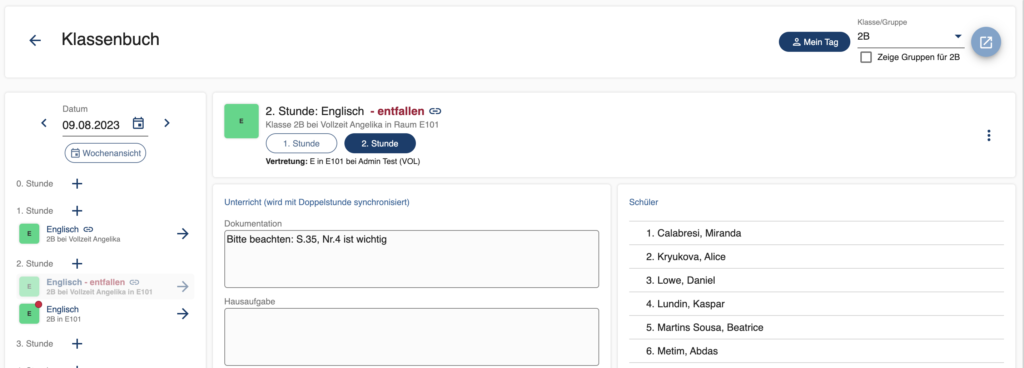Image resolution: width=1024 pixels, height=368 pixels.
Task: Add entry to 2. Stunde
Action: point(77,264)
